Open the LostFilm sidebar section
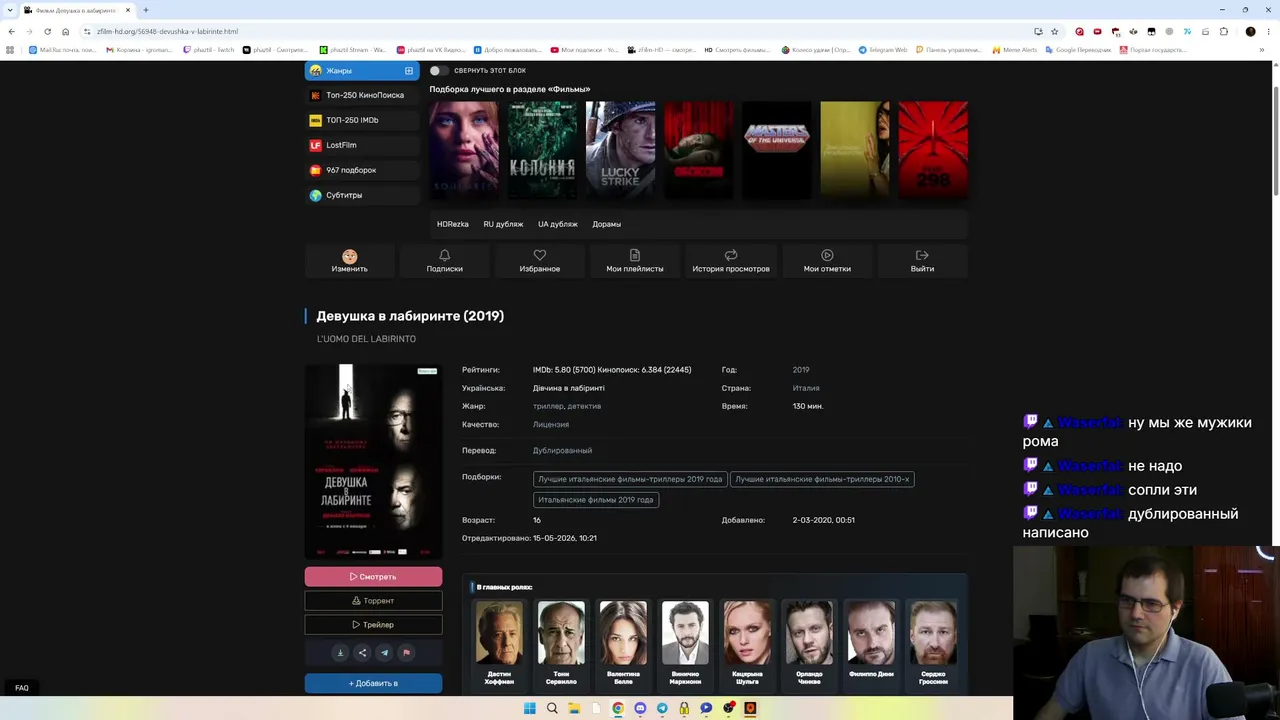Viewport: 1280px width, 720px height. click(x=362, y=145)
